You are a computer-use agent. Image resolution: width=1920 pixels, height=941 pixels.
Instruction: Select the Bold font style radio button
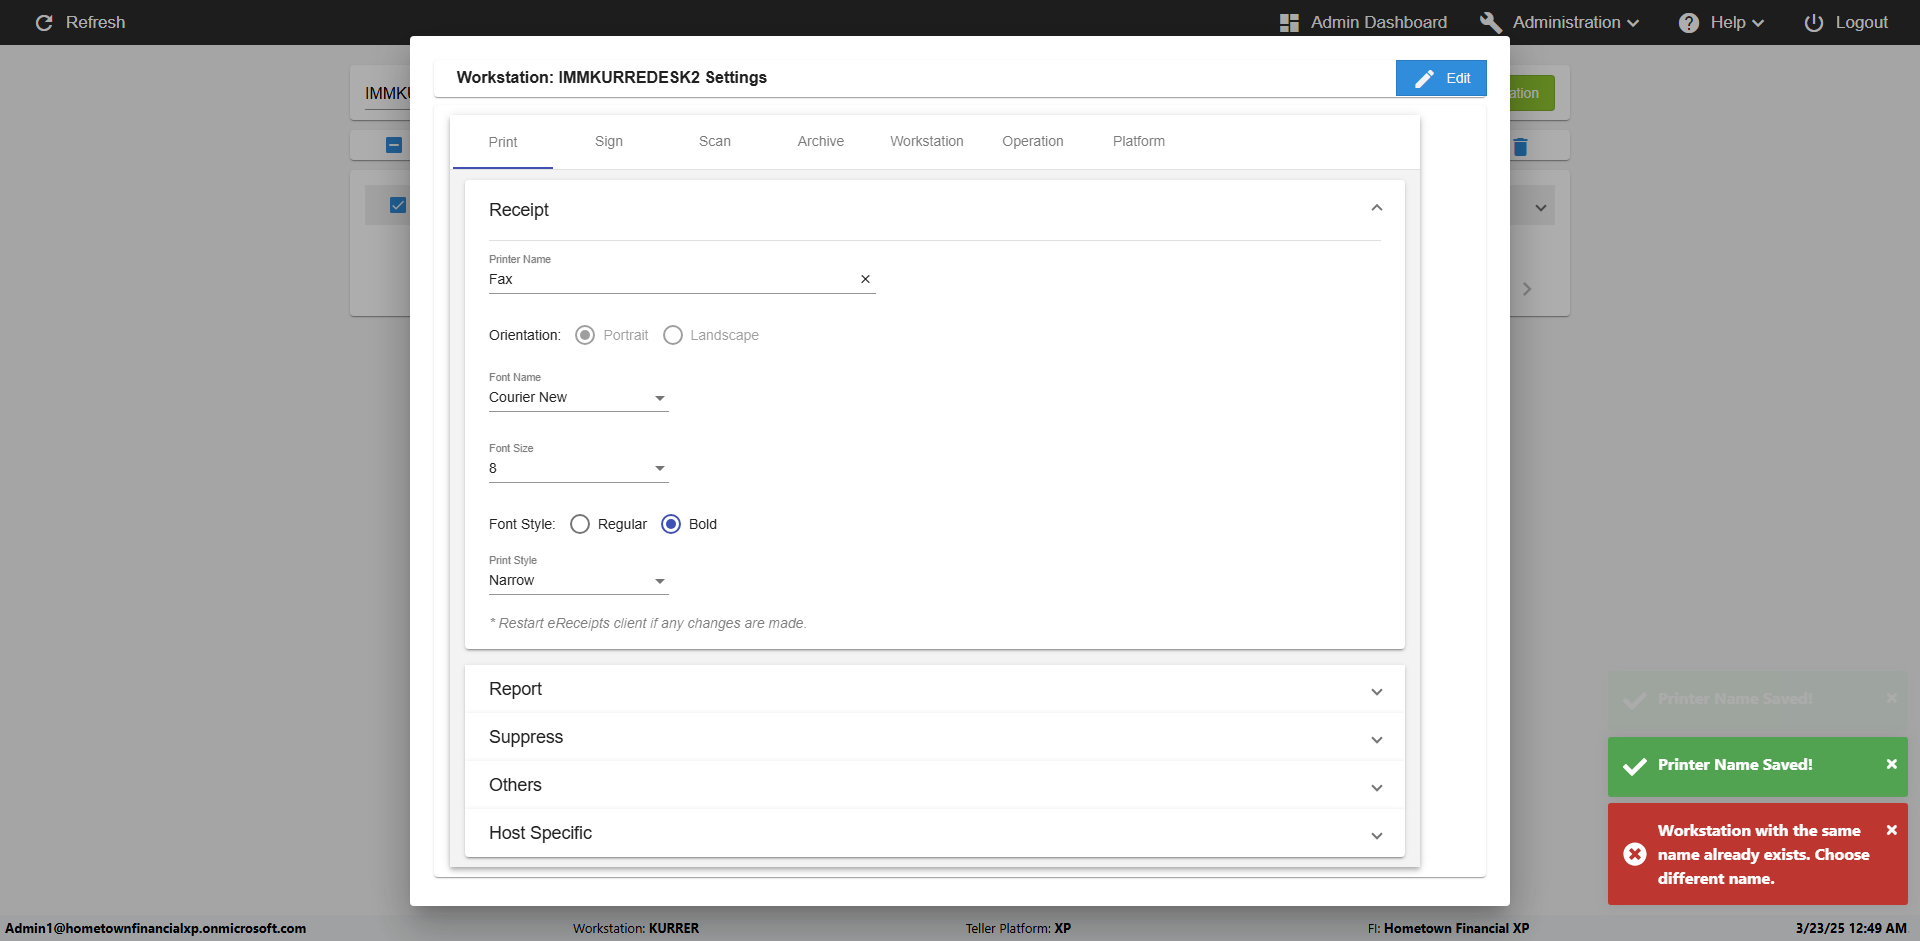click(671, 524)
